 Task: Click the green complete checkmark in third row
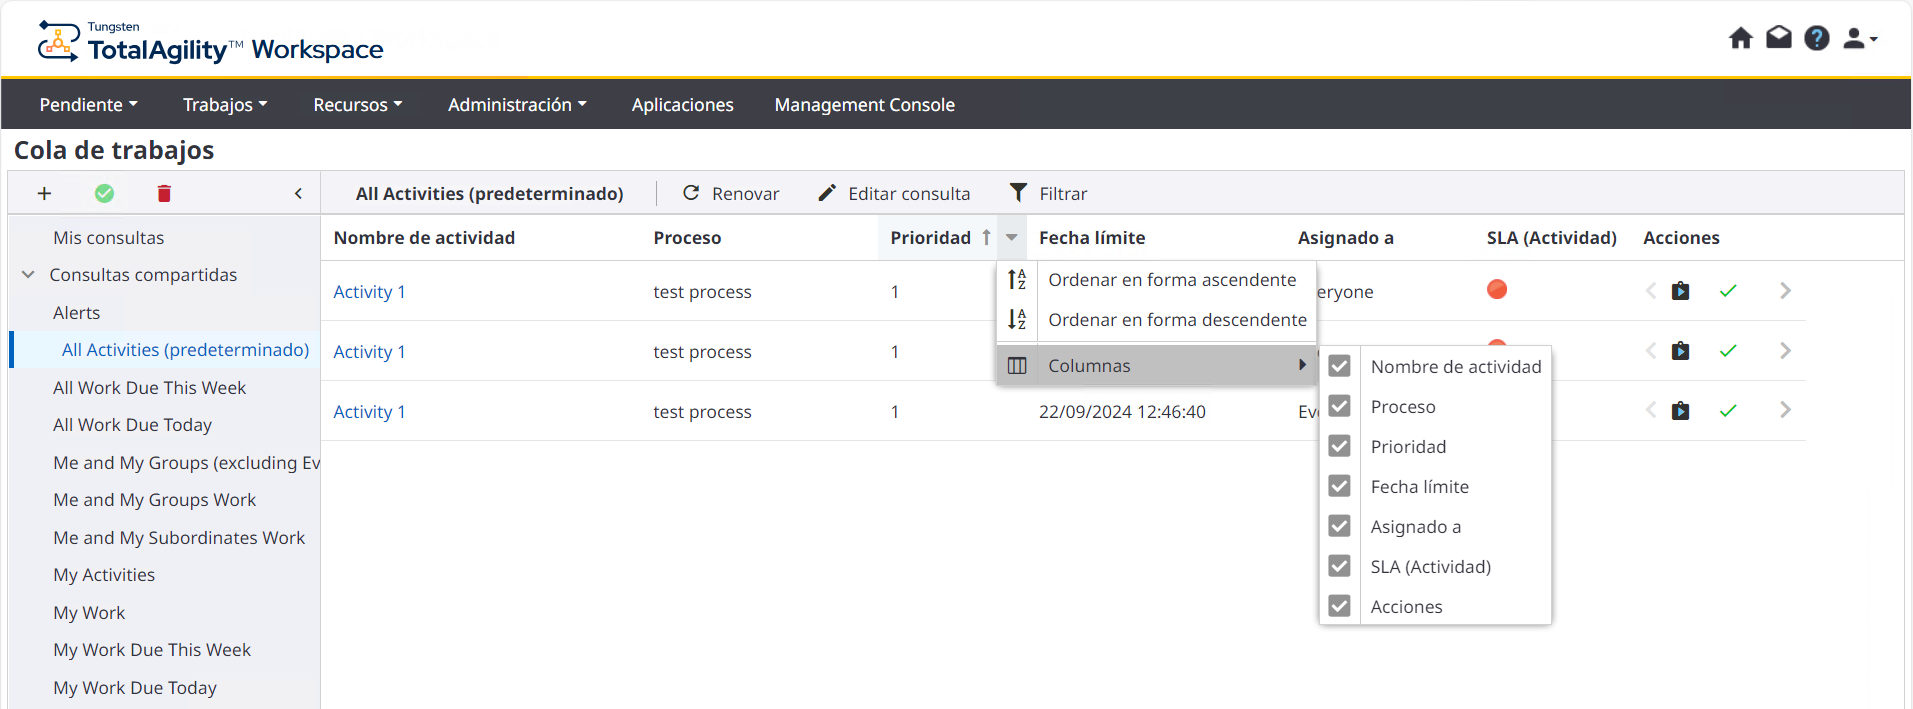[1727, 411]
